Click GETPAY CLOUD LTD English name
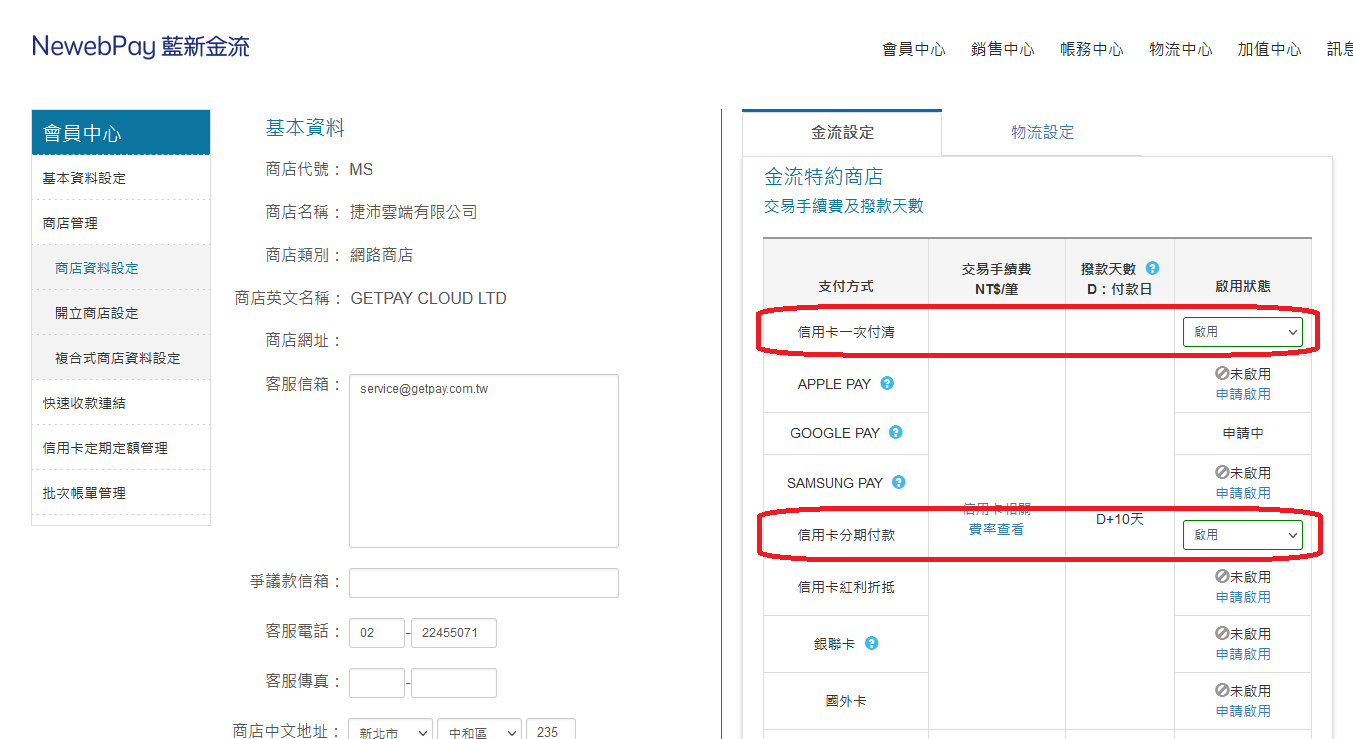The image size is (1353, 739). [428, 298]
